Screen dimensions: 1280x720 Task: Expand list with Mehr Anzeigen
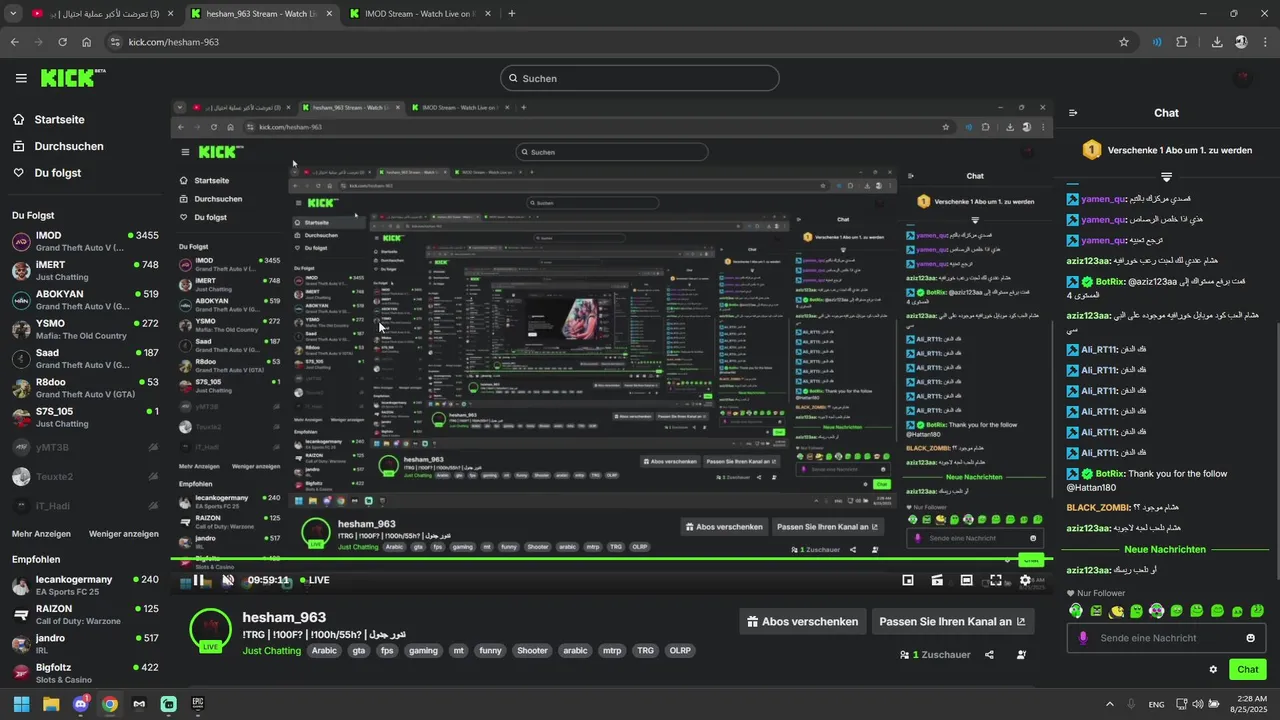point(41,534)
